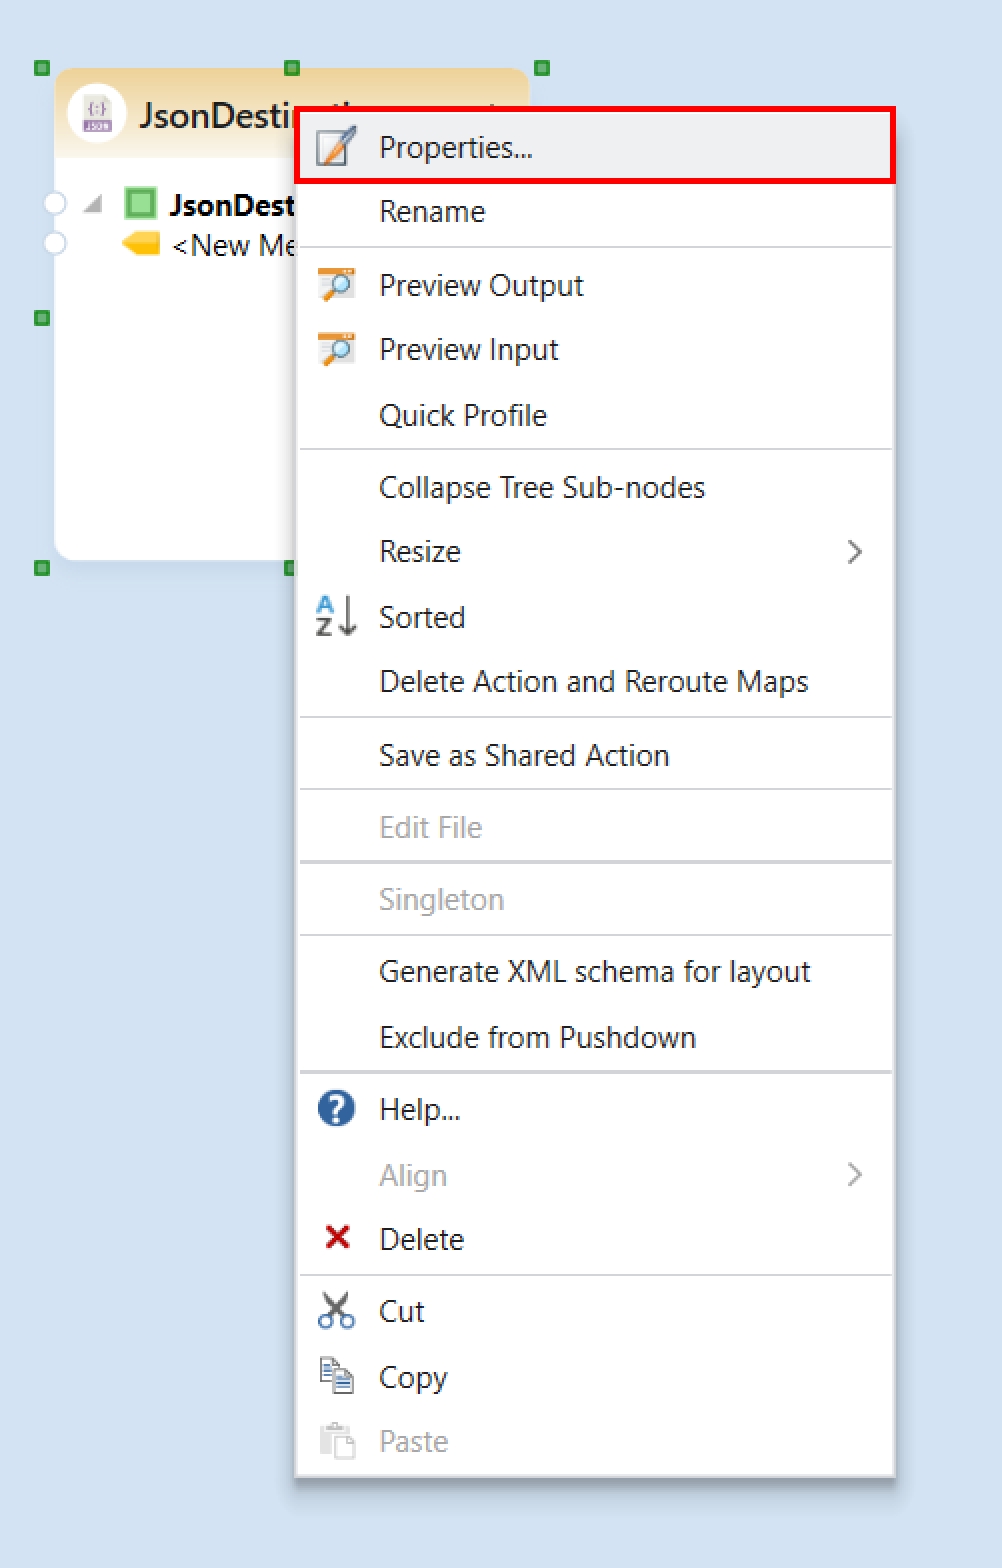This screenshot has width=1002, height=1568.
Task: Click the scissors Cut icon
Action: coord(336,1310)
